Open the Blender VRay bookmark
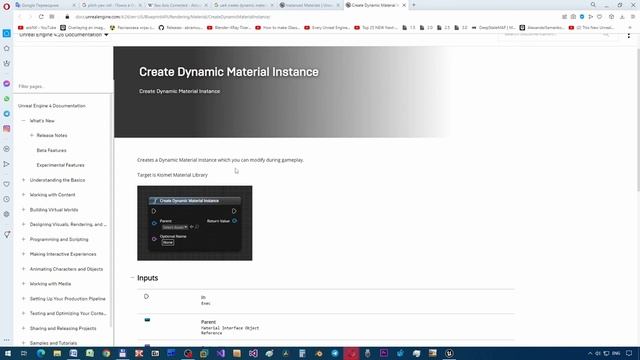This screenshot has height=360, width=640. click(229, 28)
